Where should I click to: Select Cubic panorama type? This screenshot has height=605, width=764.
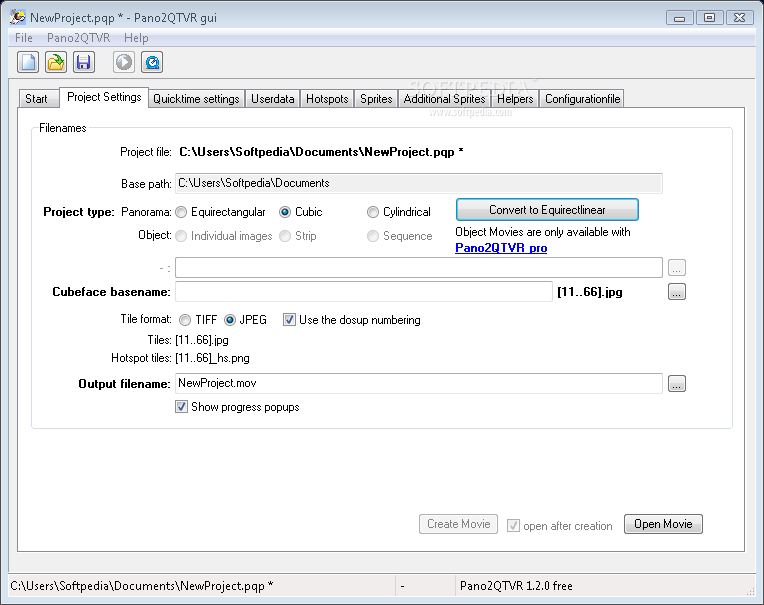click(x=285, y=212)
